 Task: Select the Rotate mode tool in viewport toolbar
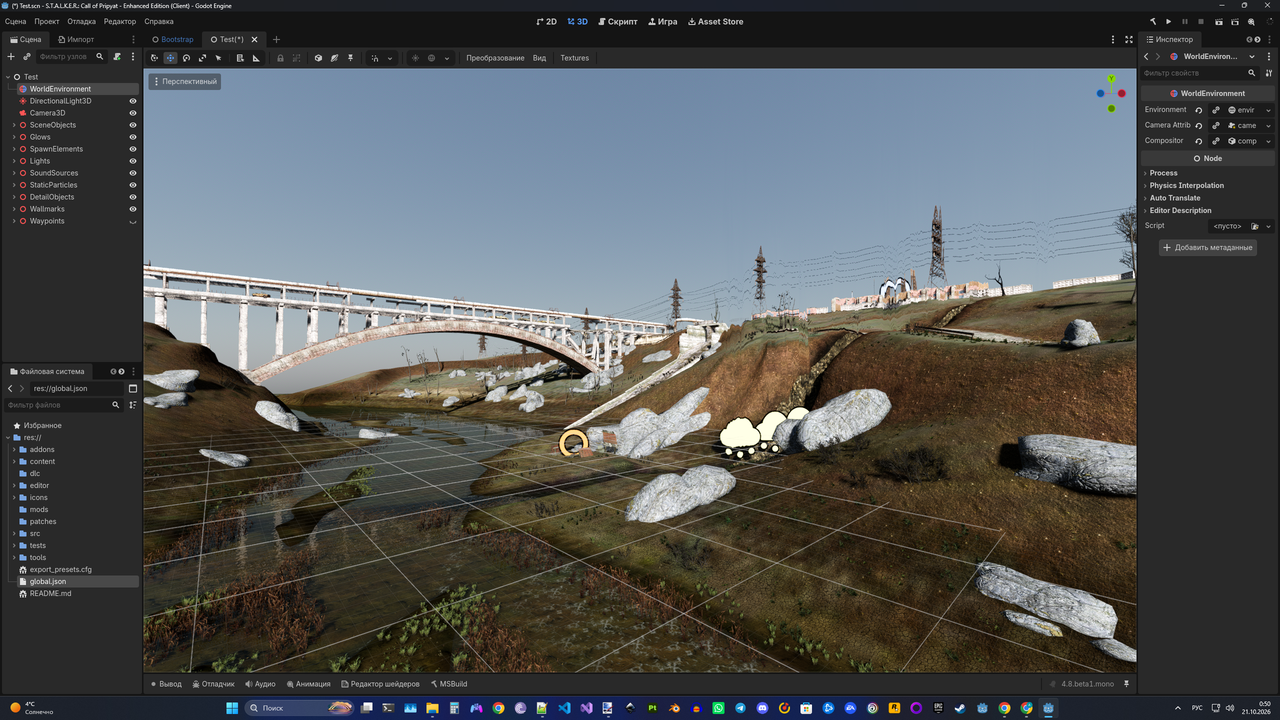(186, 58)
